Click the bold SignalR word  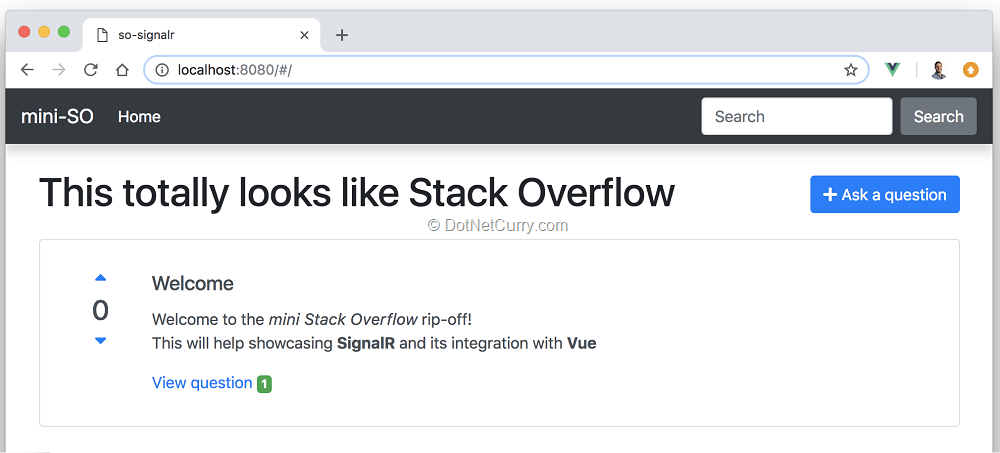(x=366, y=344)
